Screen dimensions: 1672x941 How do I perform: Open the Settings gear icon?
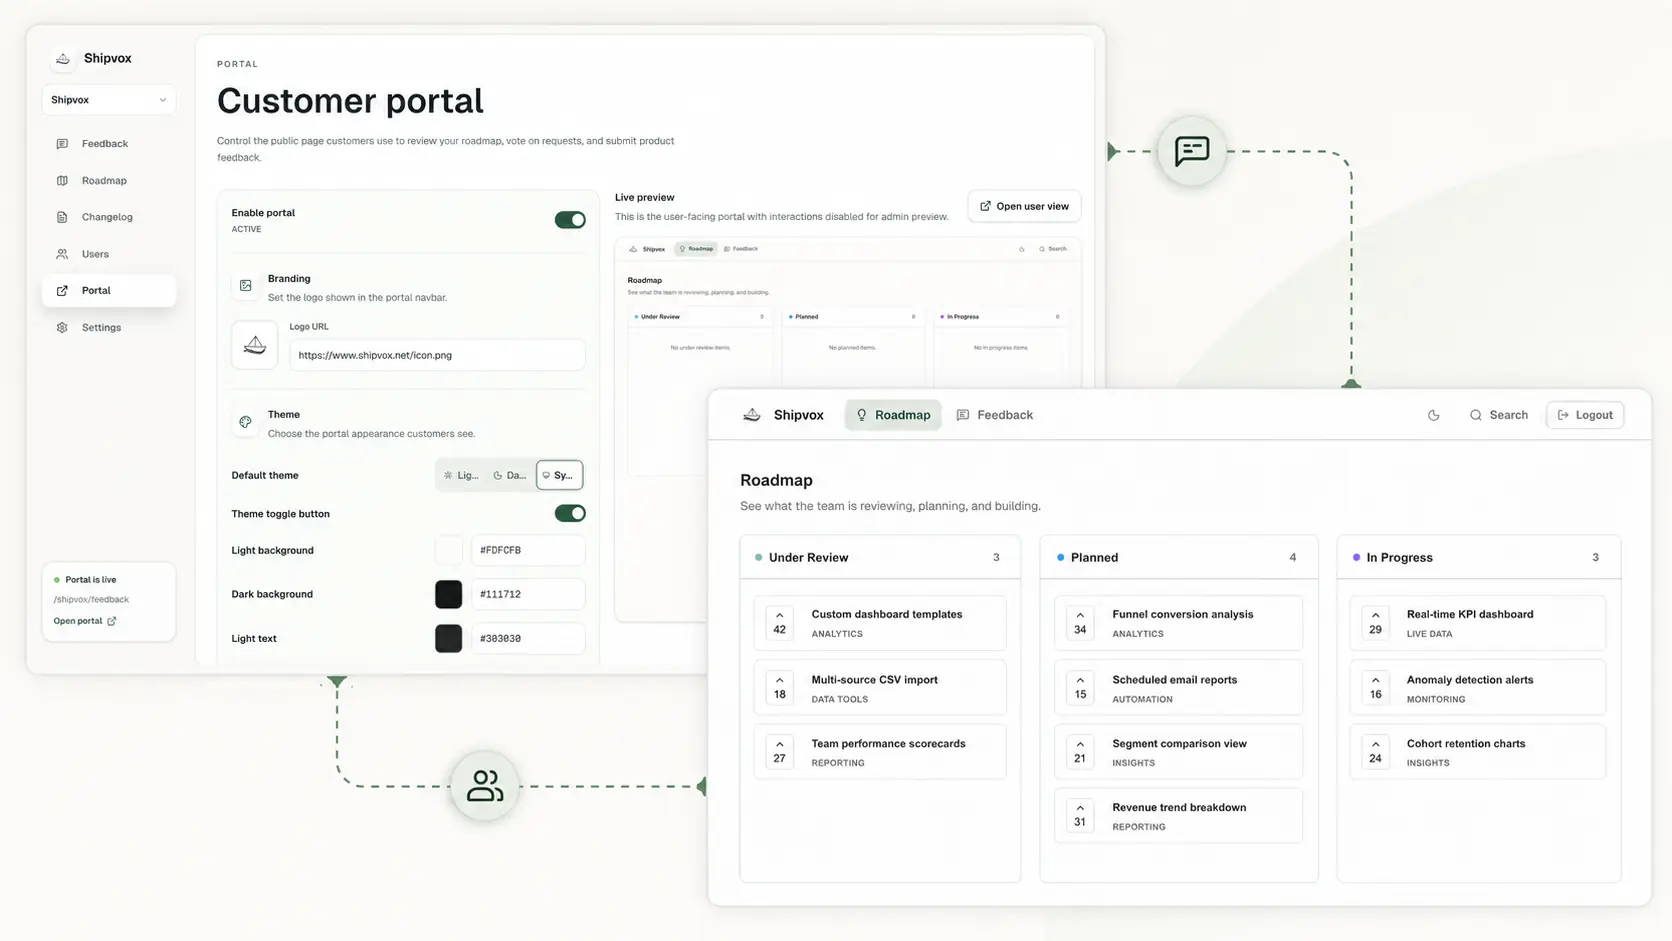[62, 328]
